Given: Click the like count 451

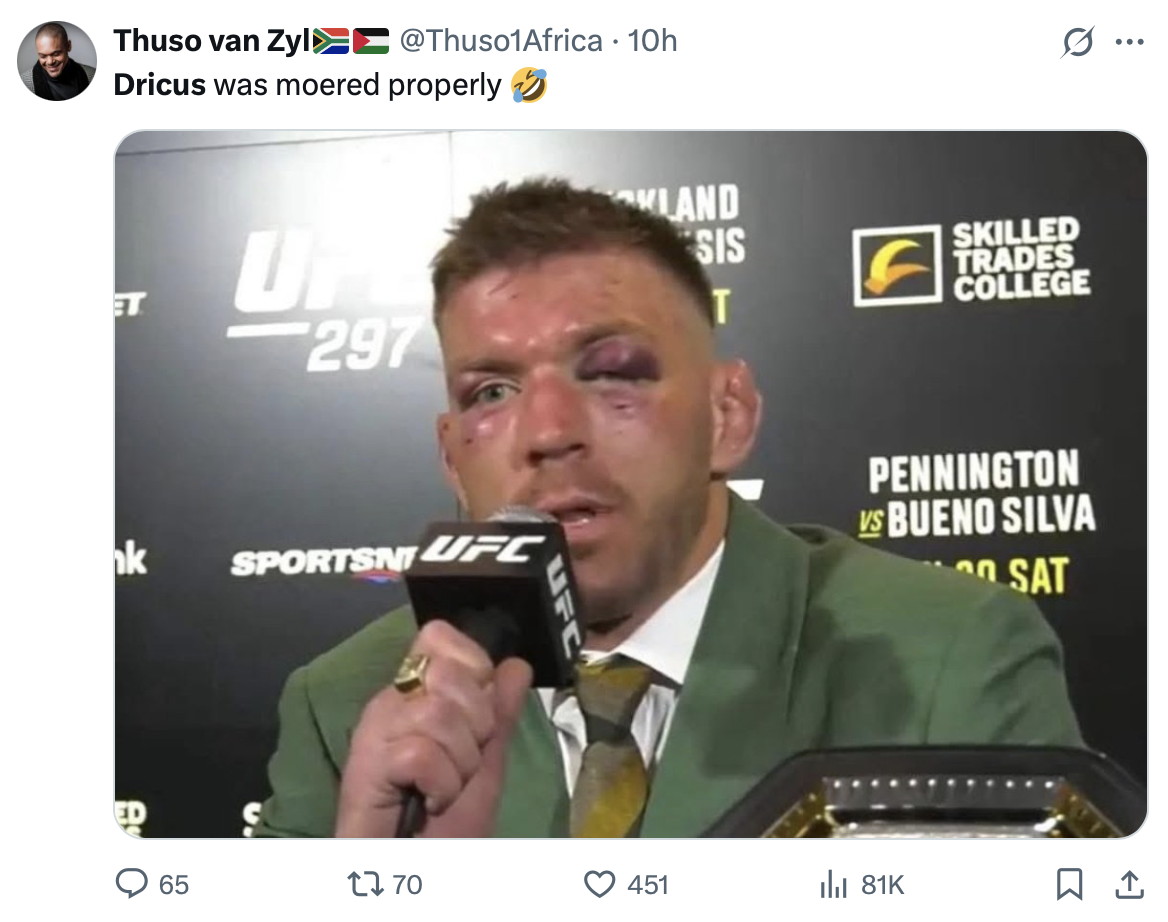Looking at the screenshot, I should pyautogui.click(x=647, y=885).
